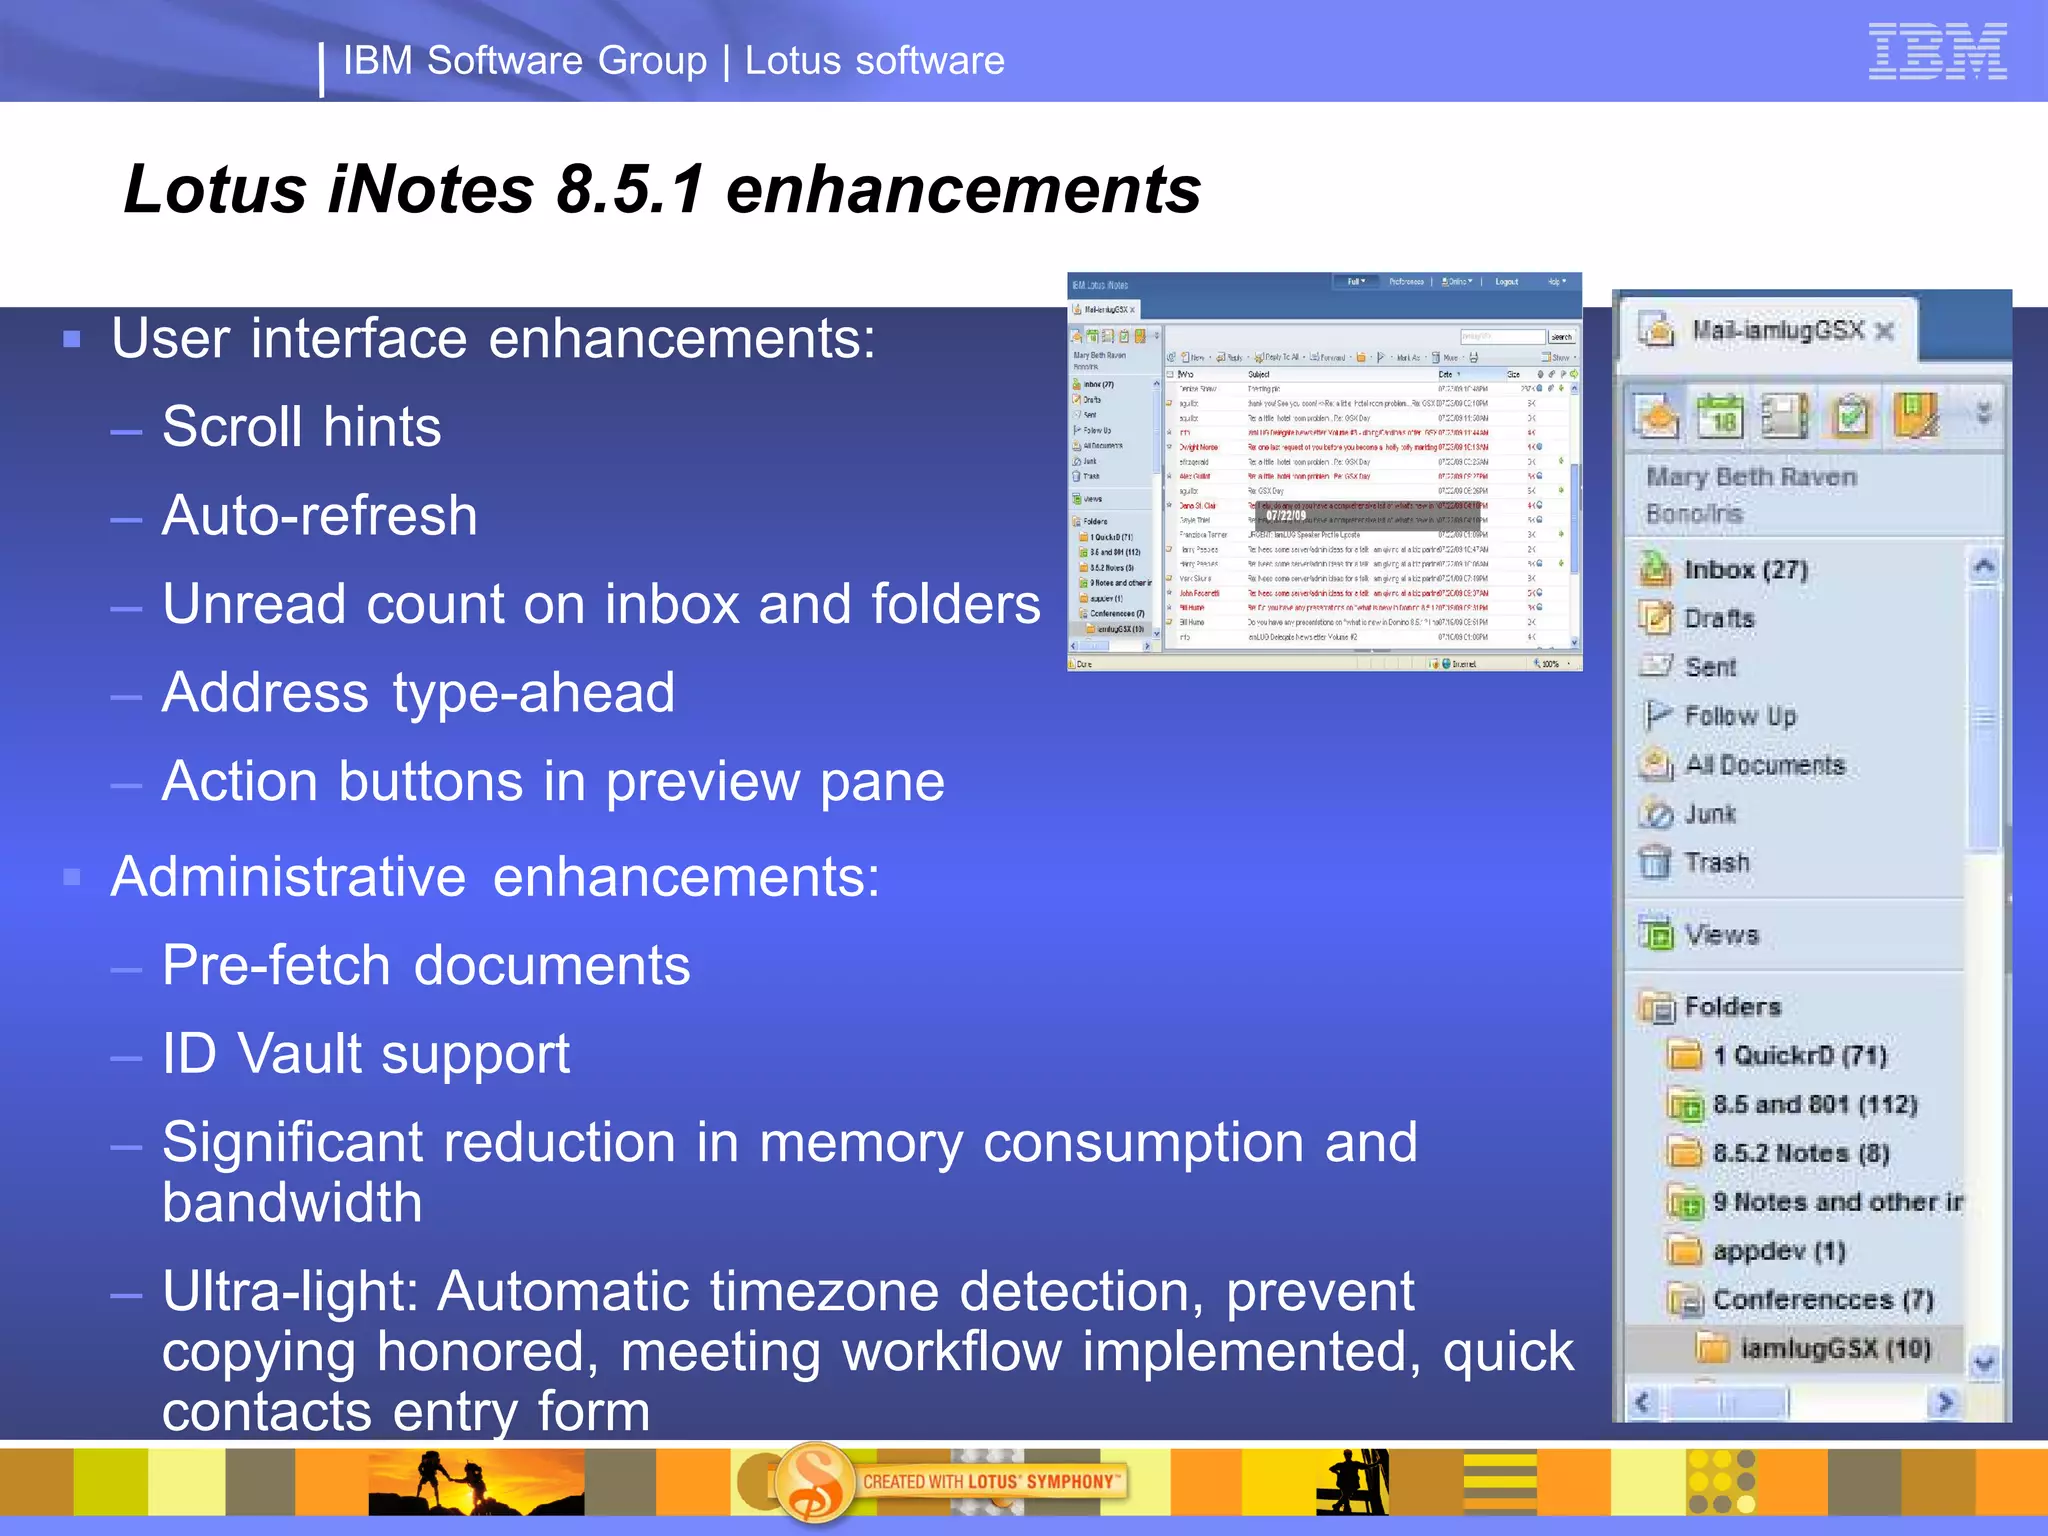Tick the select-all checkbox beside Who column

(1171, 374)
